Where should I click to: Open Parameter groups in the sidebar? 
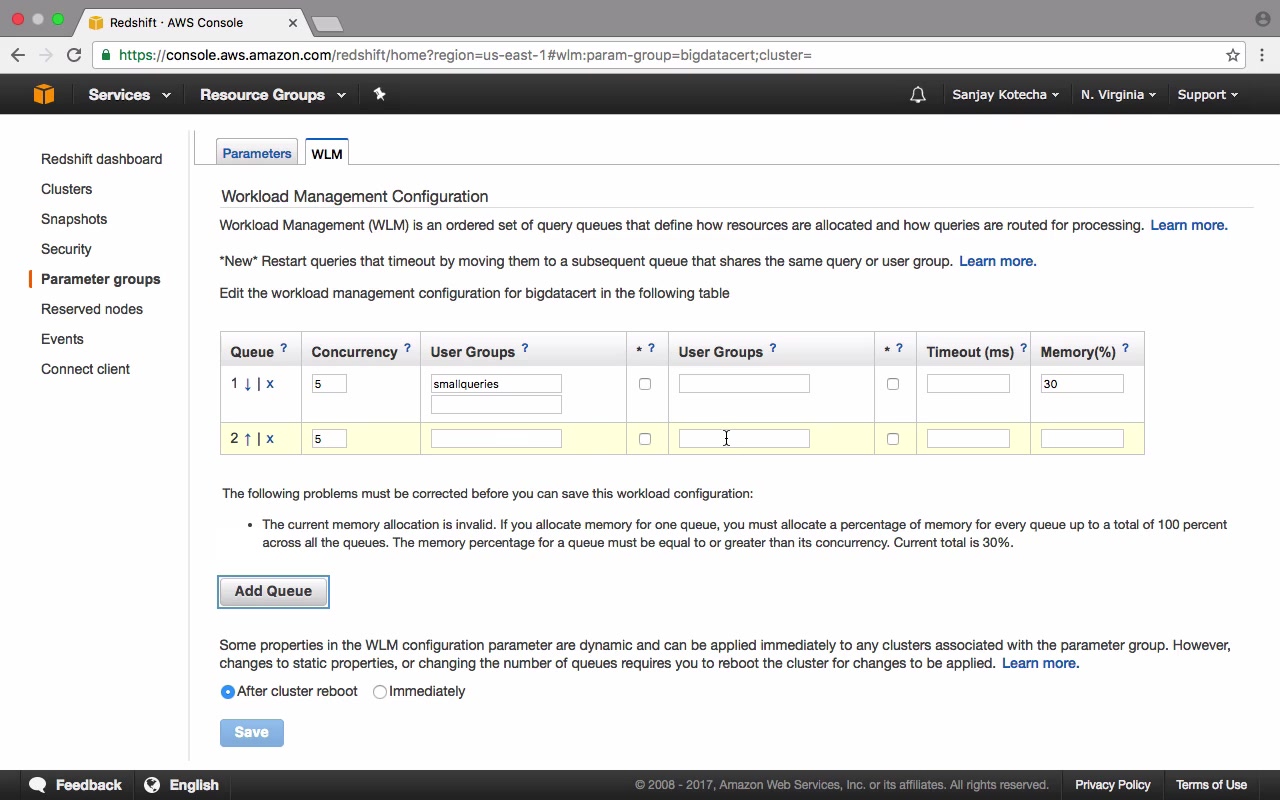tap(101, 279)
